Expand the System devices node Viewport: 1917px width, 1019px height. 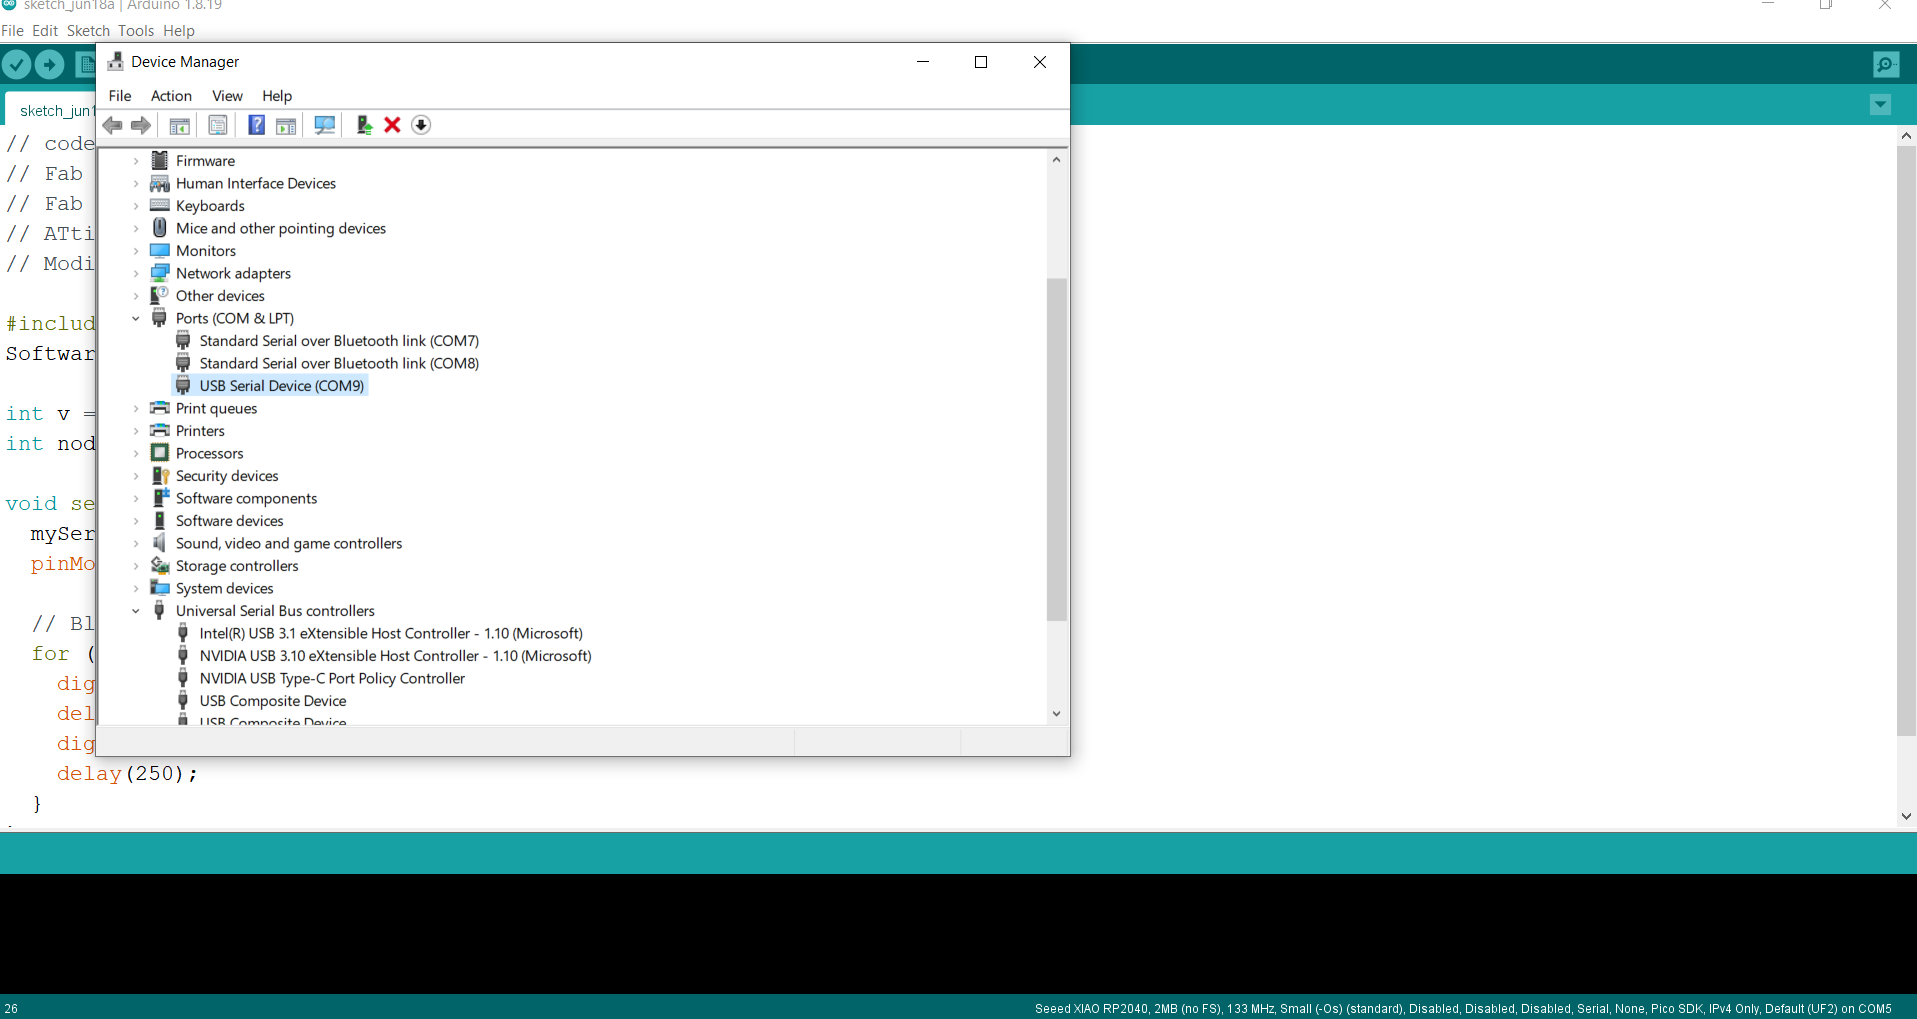point(136,588)
